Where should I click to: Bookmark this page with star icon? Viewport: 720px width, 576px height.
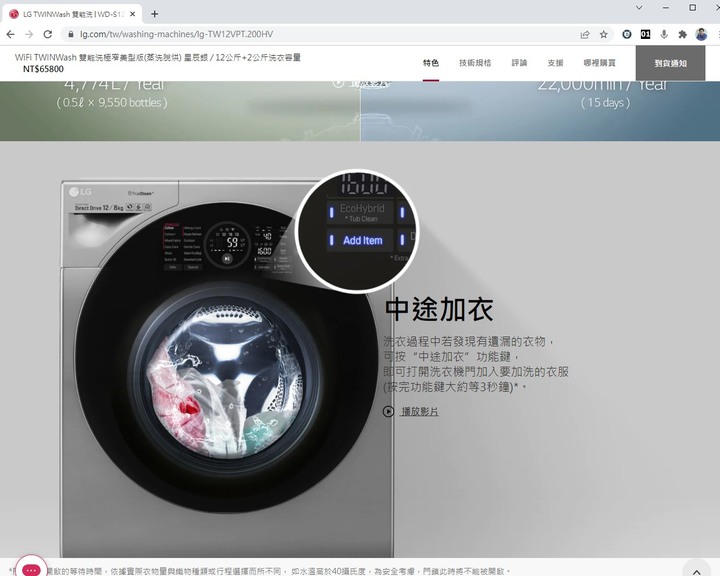[604, 34]
